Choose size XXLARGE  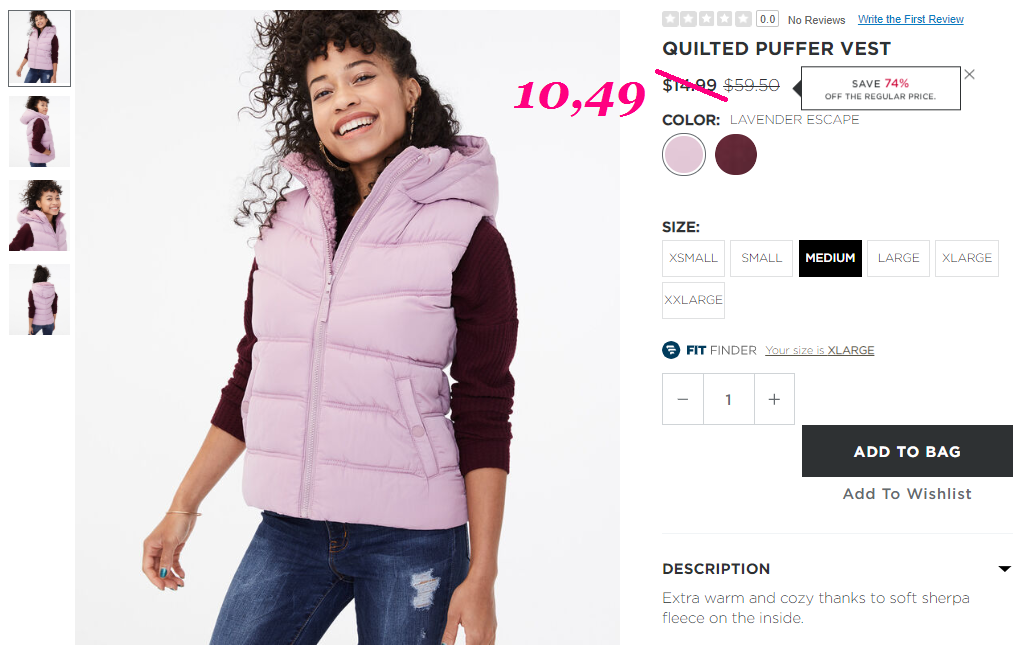693,300
